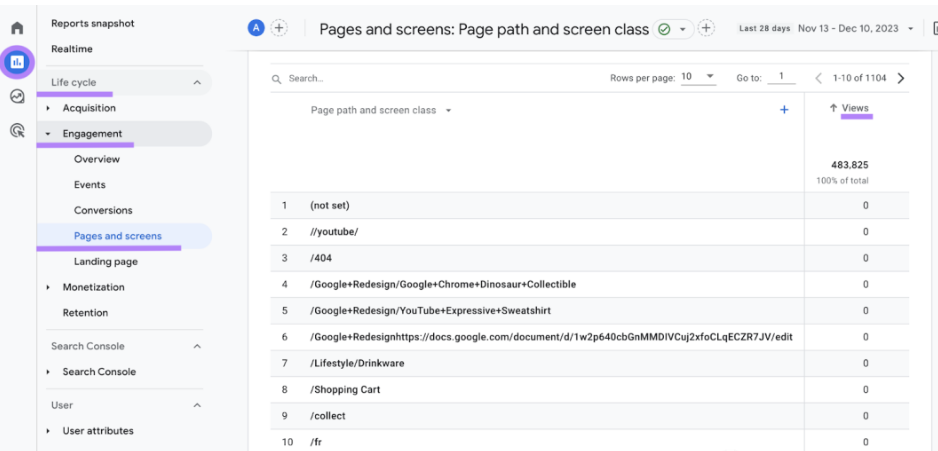The height and width of the screenshot is (451, 938).
Task: Expand the Acquisition tree item
Action: point(48,108)
